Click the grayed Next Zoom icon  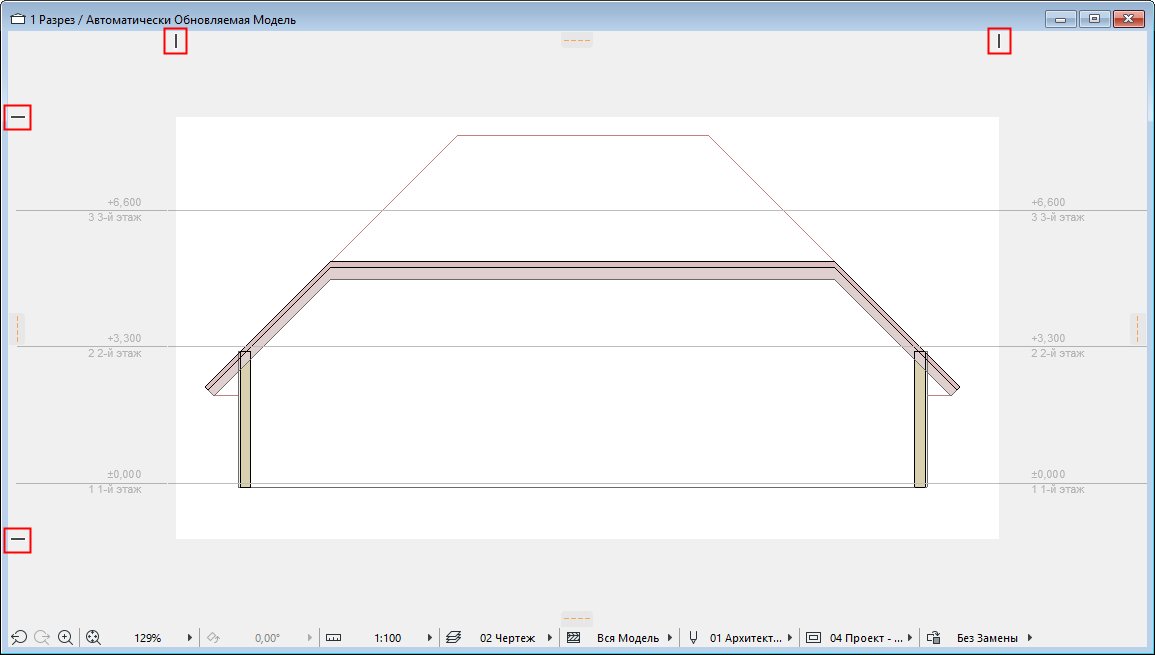pyautogui.click(x=42, y=637)
